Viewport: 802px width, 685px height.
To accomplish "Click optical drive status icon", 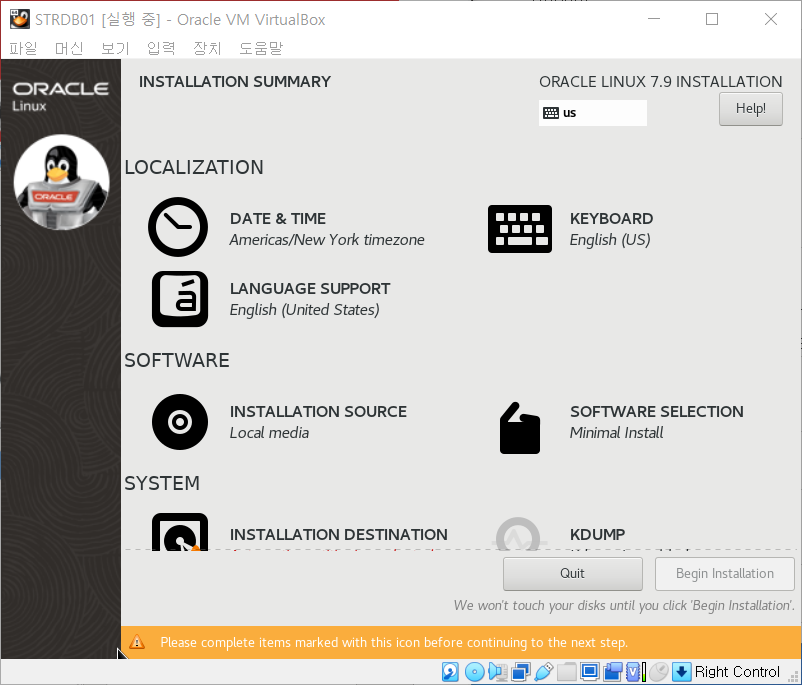I will [x=475, y=672].
